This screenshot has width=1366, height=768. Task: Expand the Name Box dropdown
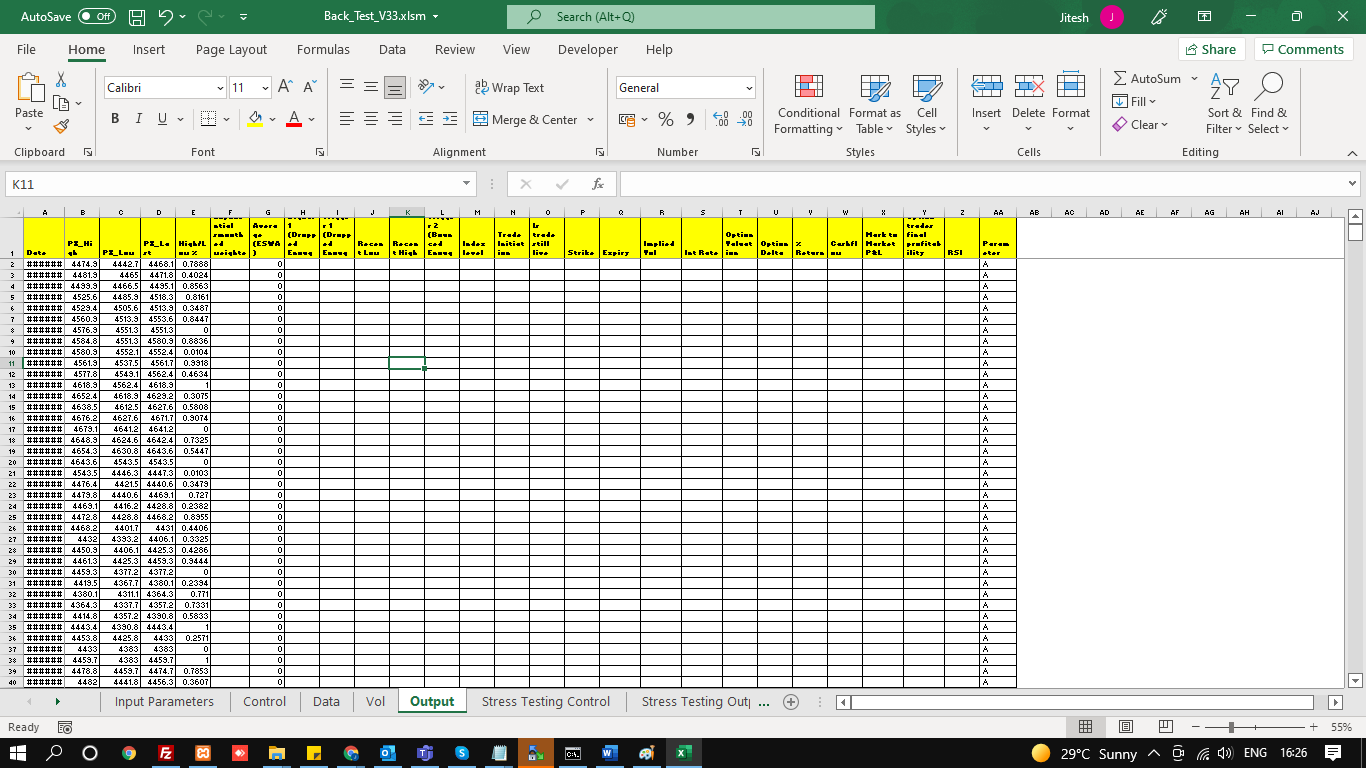pyautogui.click(x=467, y=184)
